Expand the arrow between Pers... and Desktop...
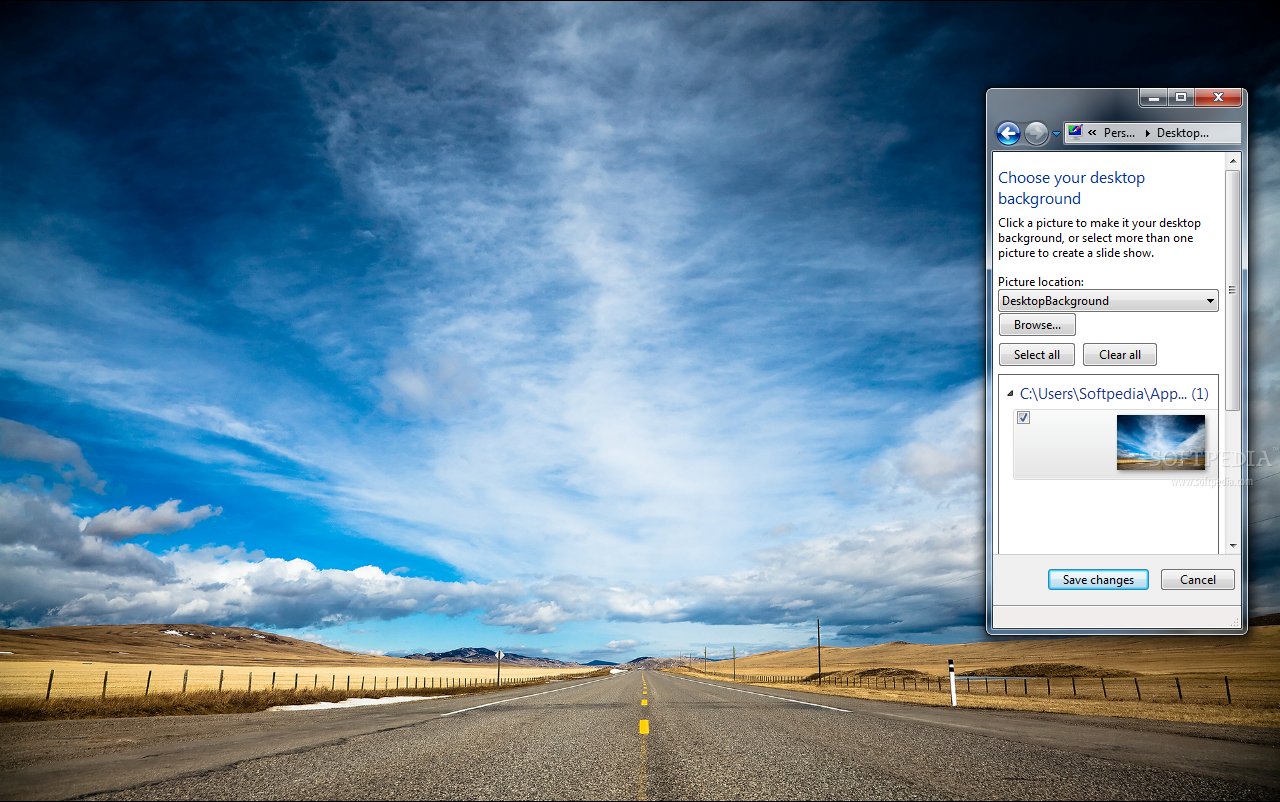This screenshot has width=1280, height=802. point(1147,133)
